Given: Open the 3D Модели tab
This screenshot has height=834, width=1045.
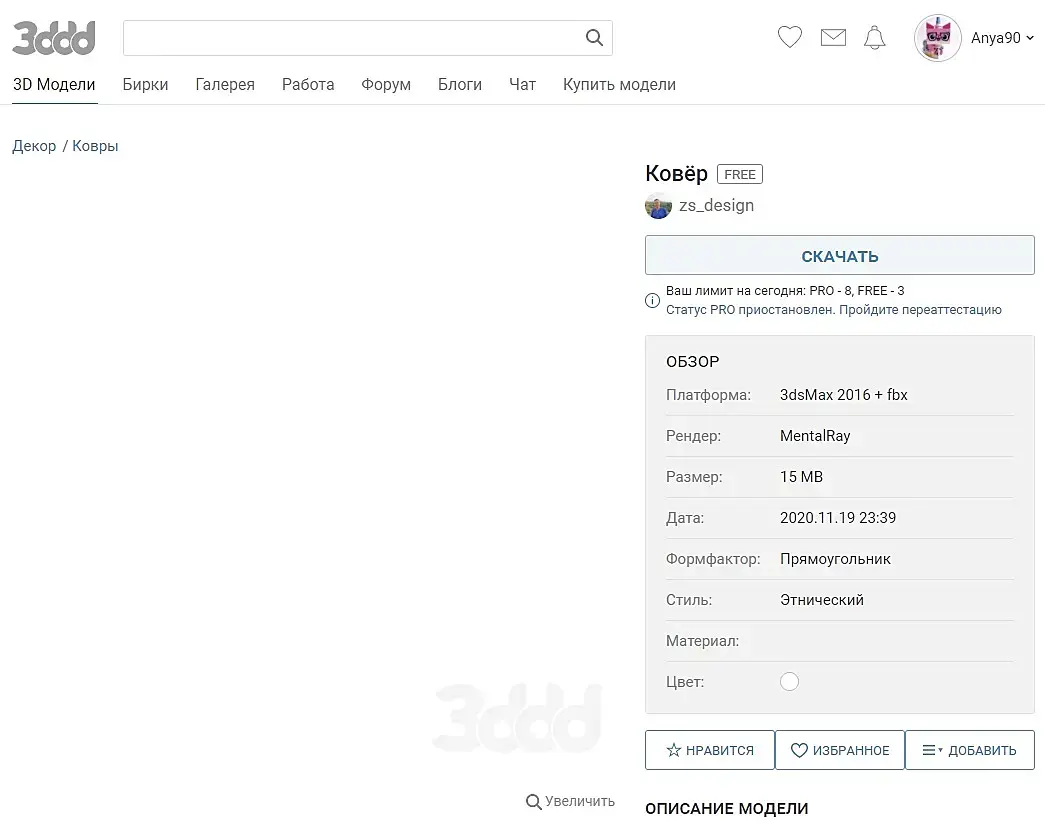Looking at the screenshot, I should tap(54, 85).
